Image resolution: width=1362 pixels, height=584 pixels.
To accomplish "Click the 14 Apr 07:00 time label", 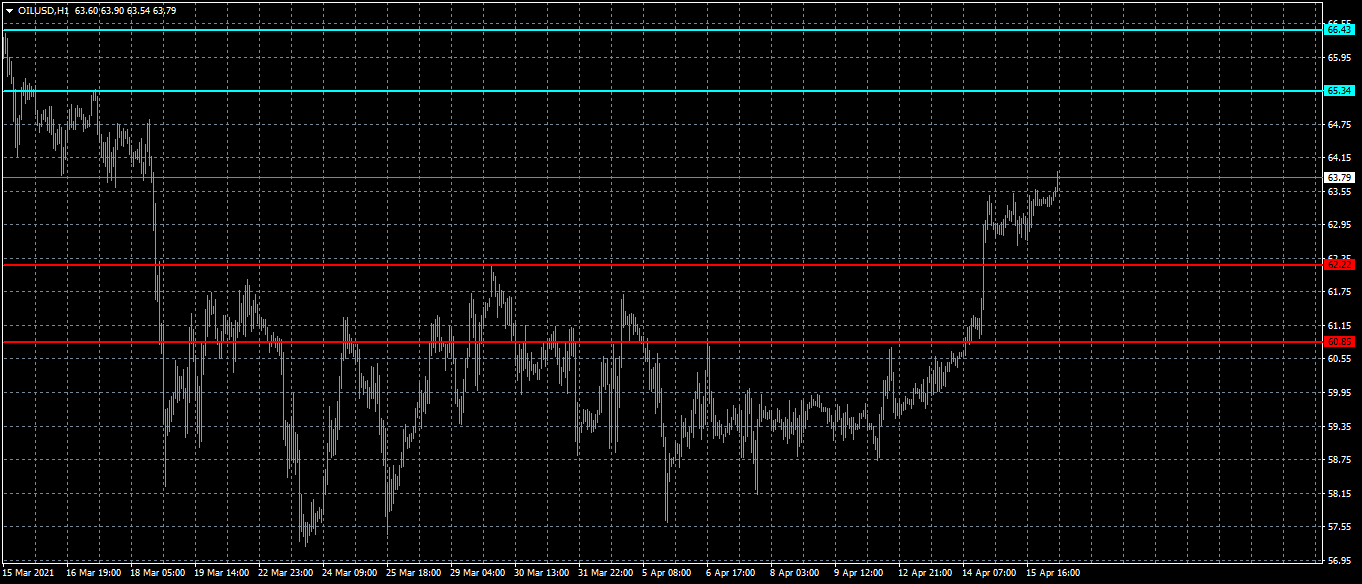I will tap(990, 573).
